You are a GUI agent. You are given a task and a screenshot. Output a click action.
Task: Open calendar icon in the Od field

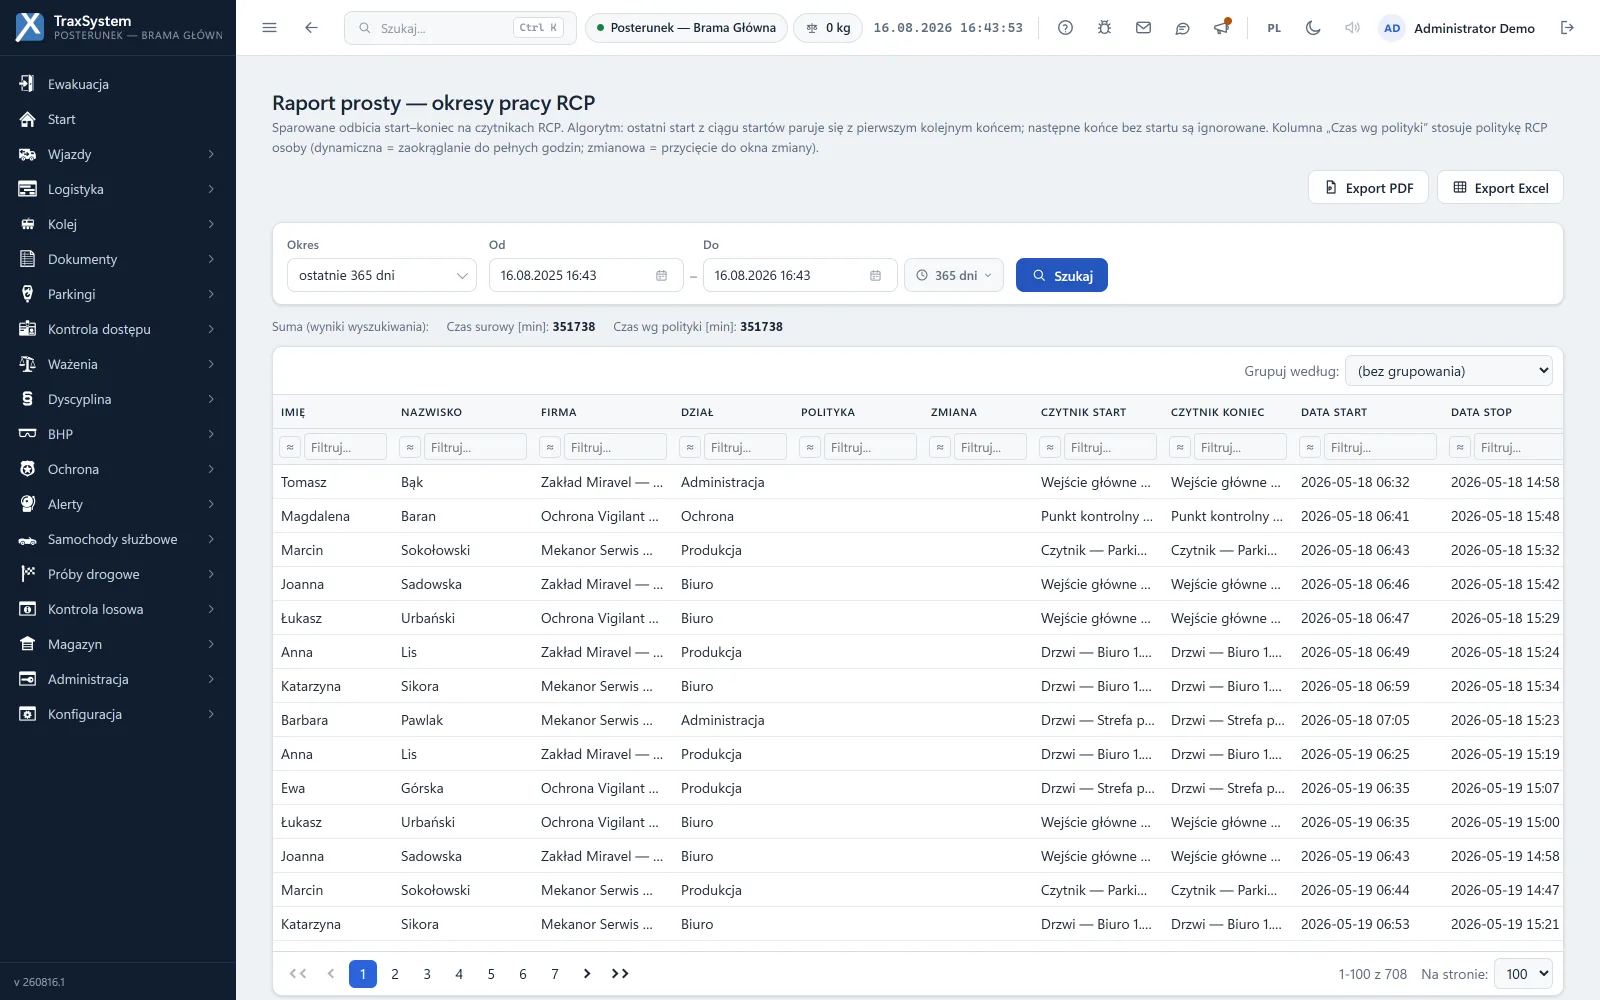(x=661, y=276)
